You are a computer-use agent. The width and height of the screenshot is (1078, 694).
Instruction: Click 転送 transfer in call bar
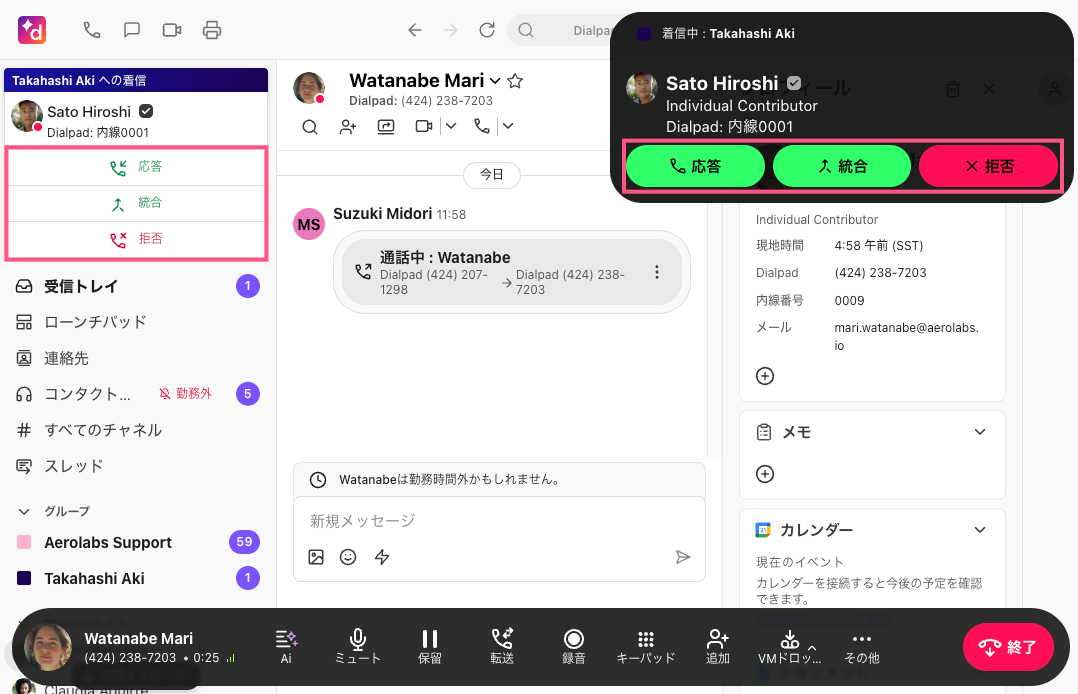point(502,647)
